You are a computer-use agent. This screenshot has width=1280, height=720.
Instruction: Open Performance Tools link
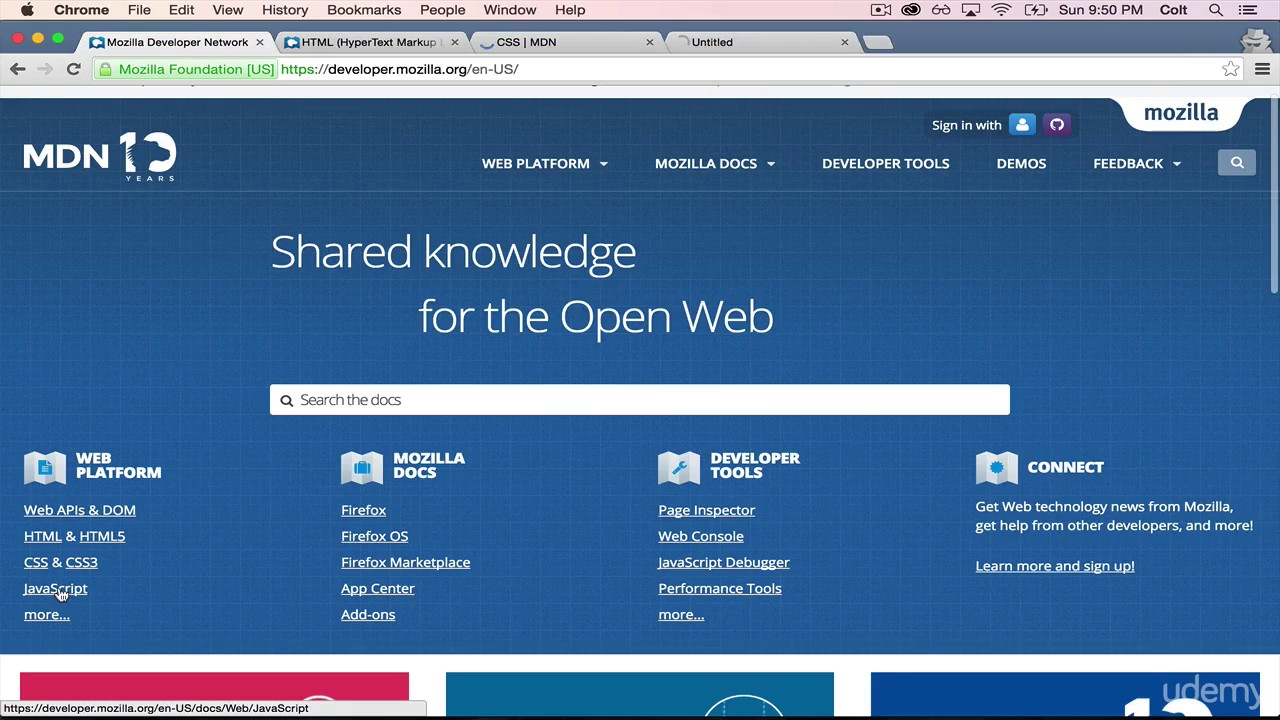click(x=719, y=588)
